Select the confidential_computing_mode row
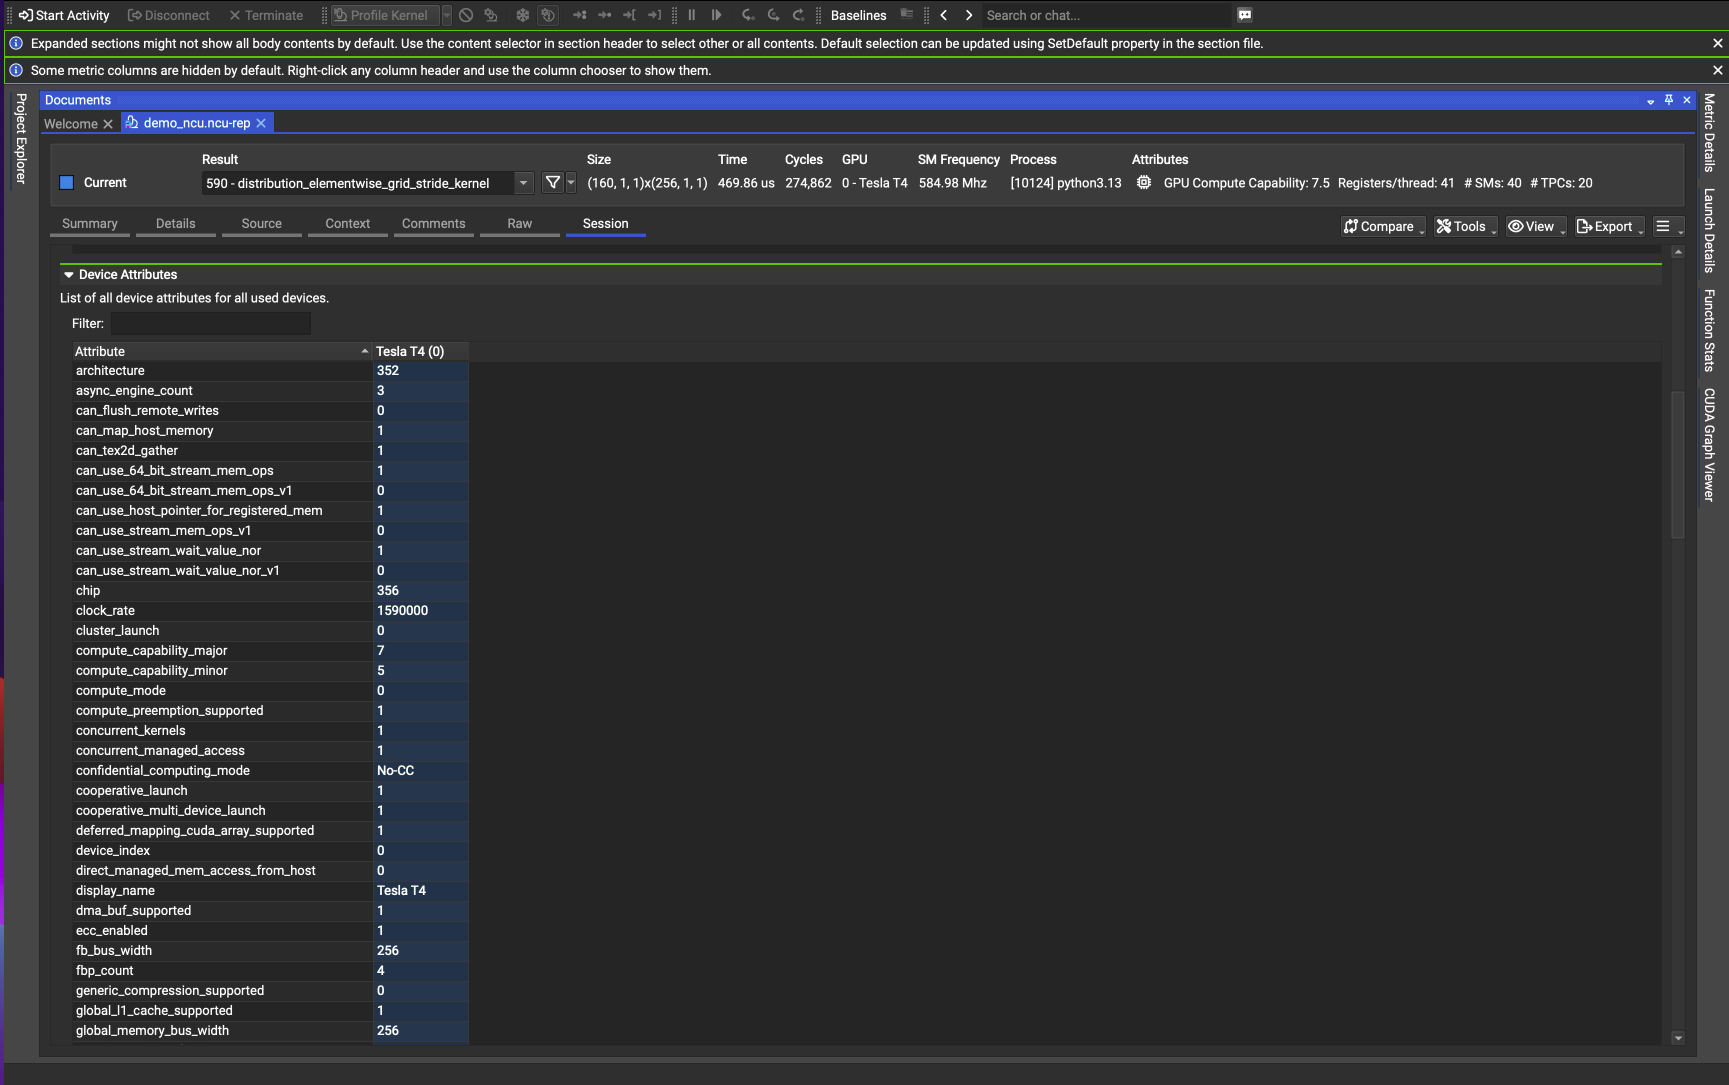 (x=270, y=770)
